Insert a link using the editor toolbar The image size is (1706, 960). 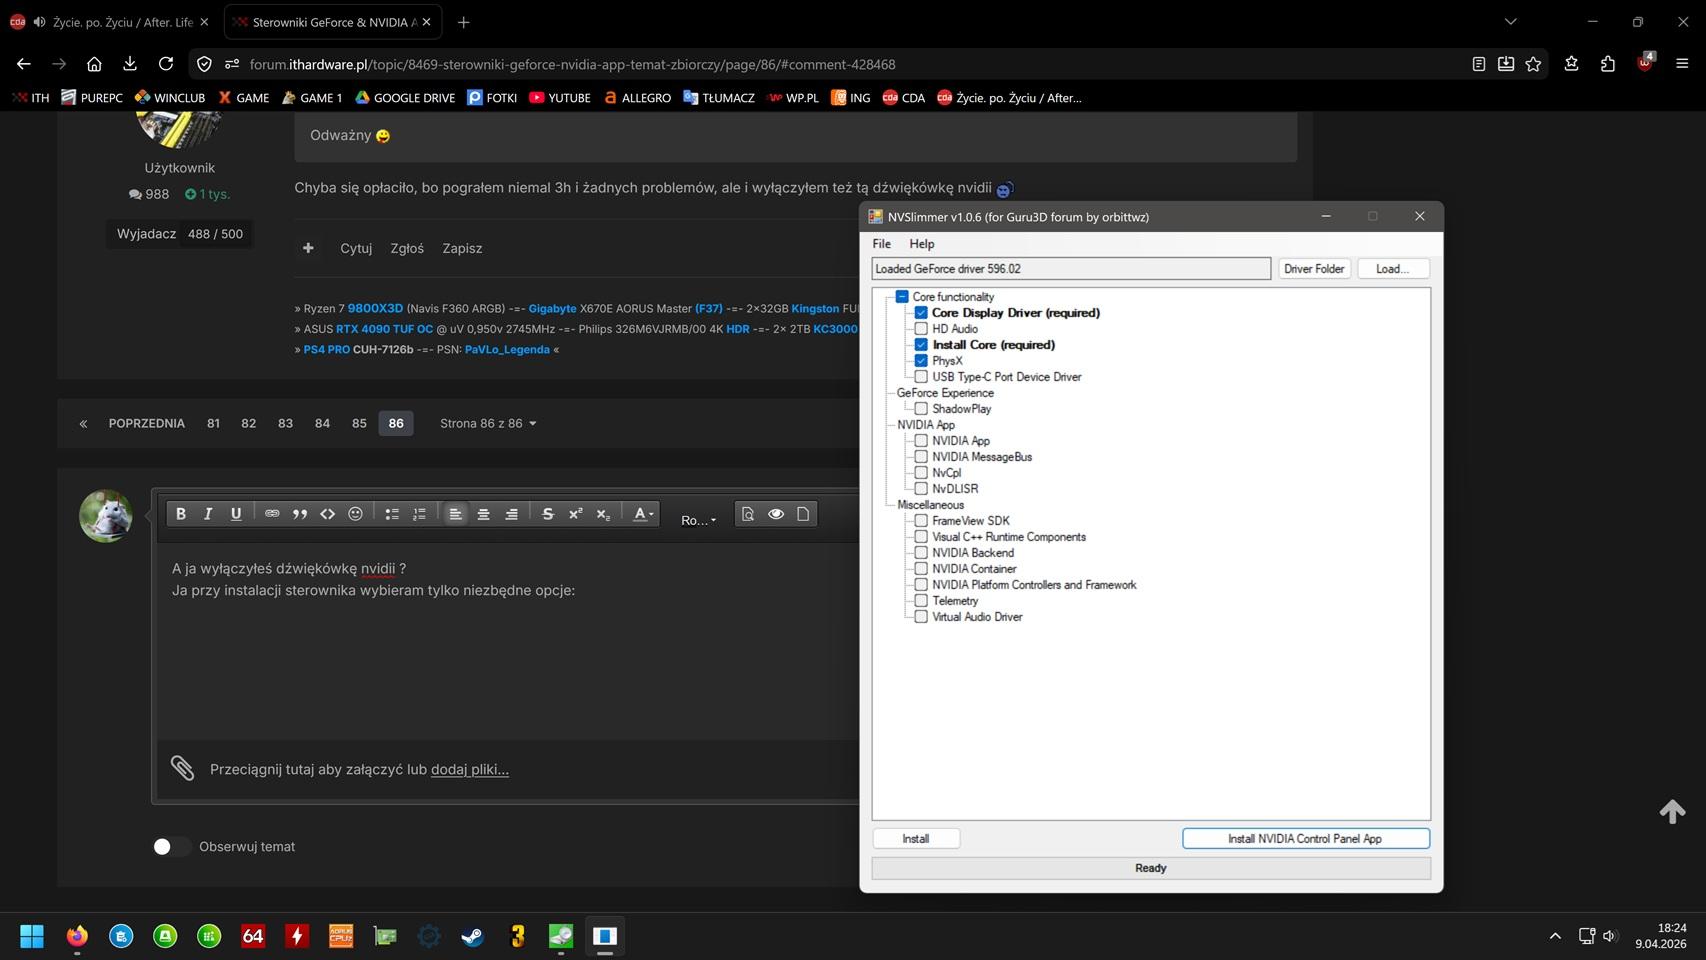272,514
